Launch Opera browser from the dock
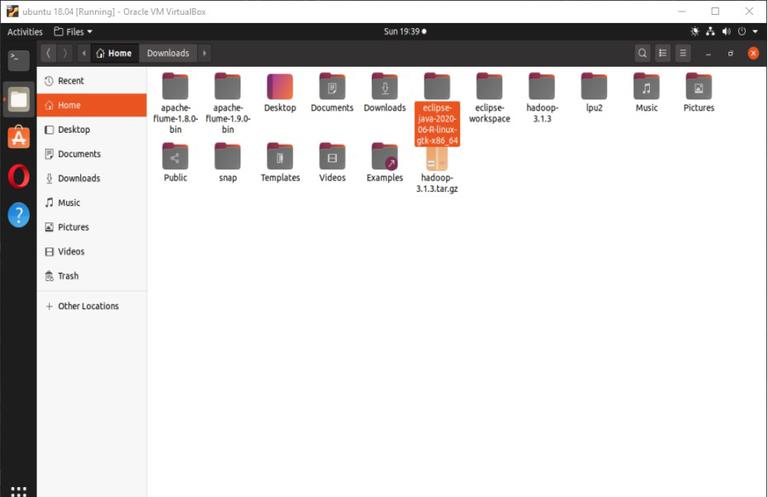The image size is (768, 497). (x=19, y=176)
